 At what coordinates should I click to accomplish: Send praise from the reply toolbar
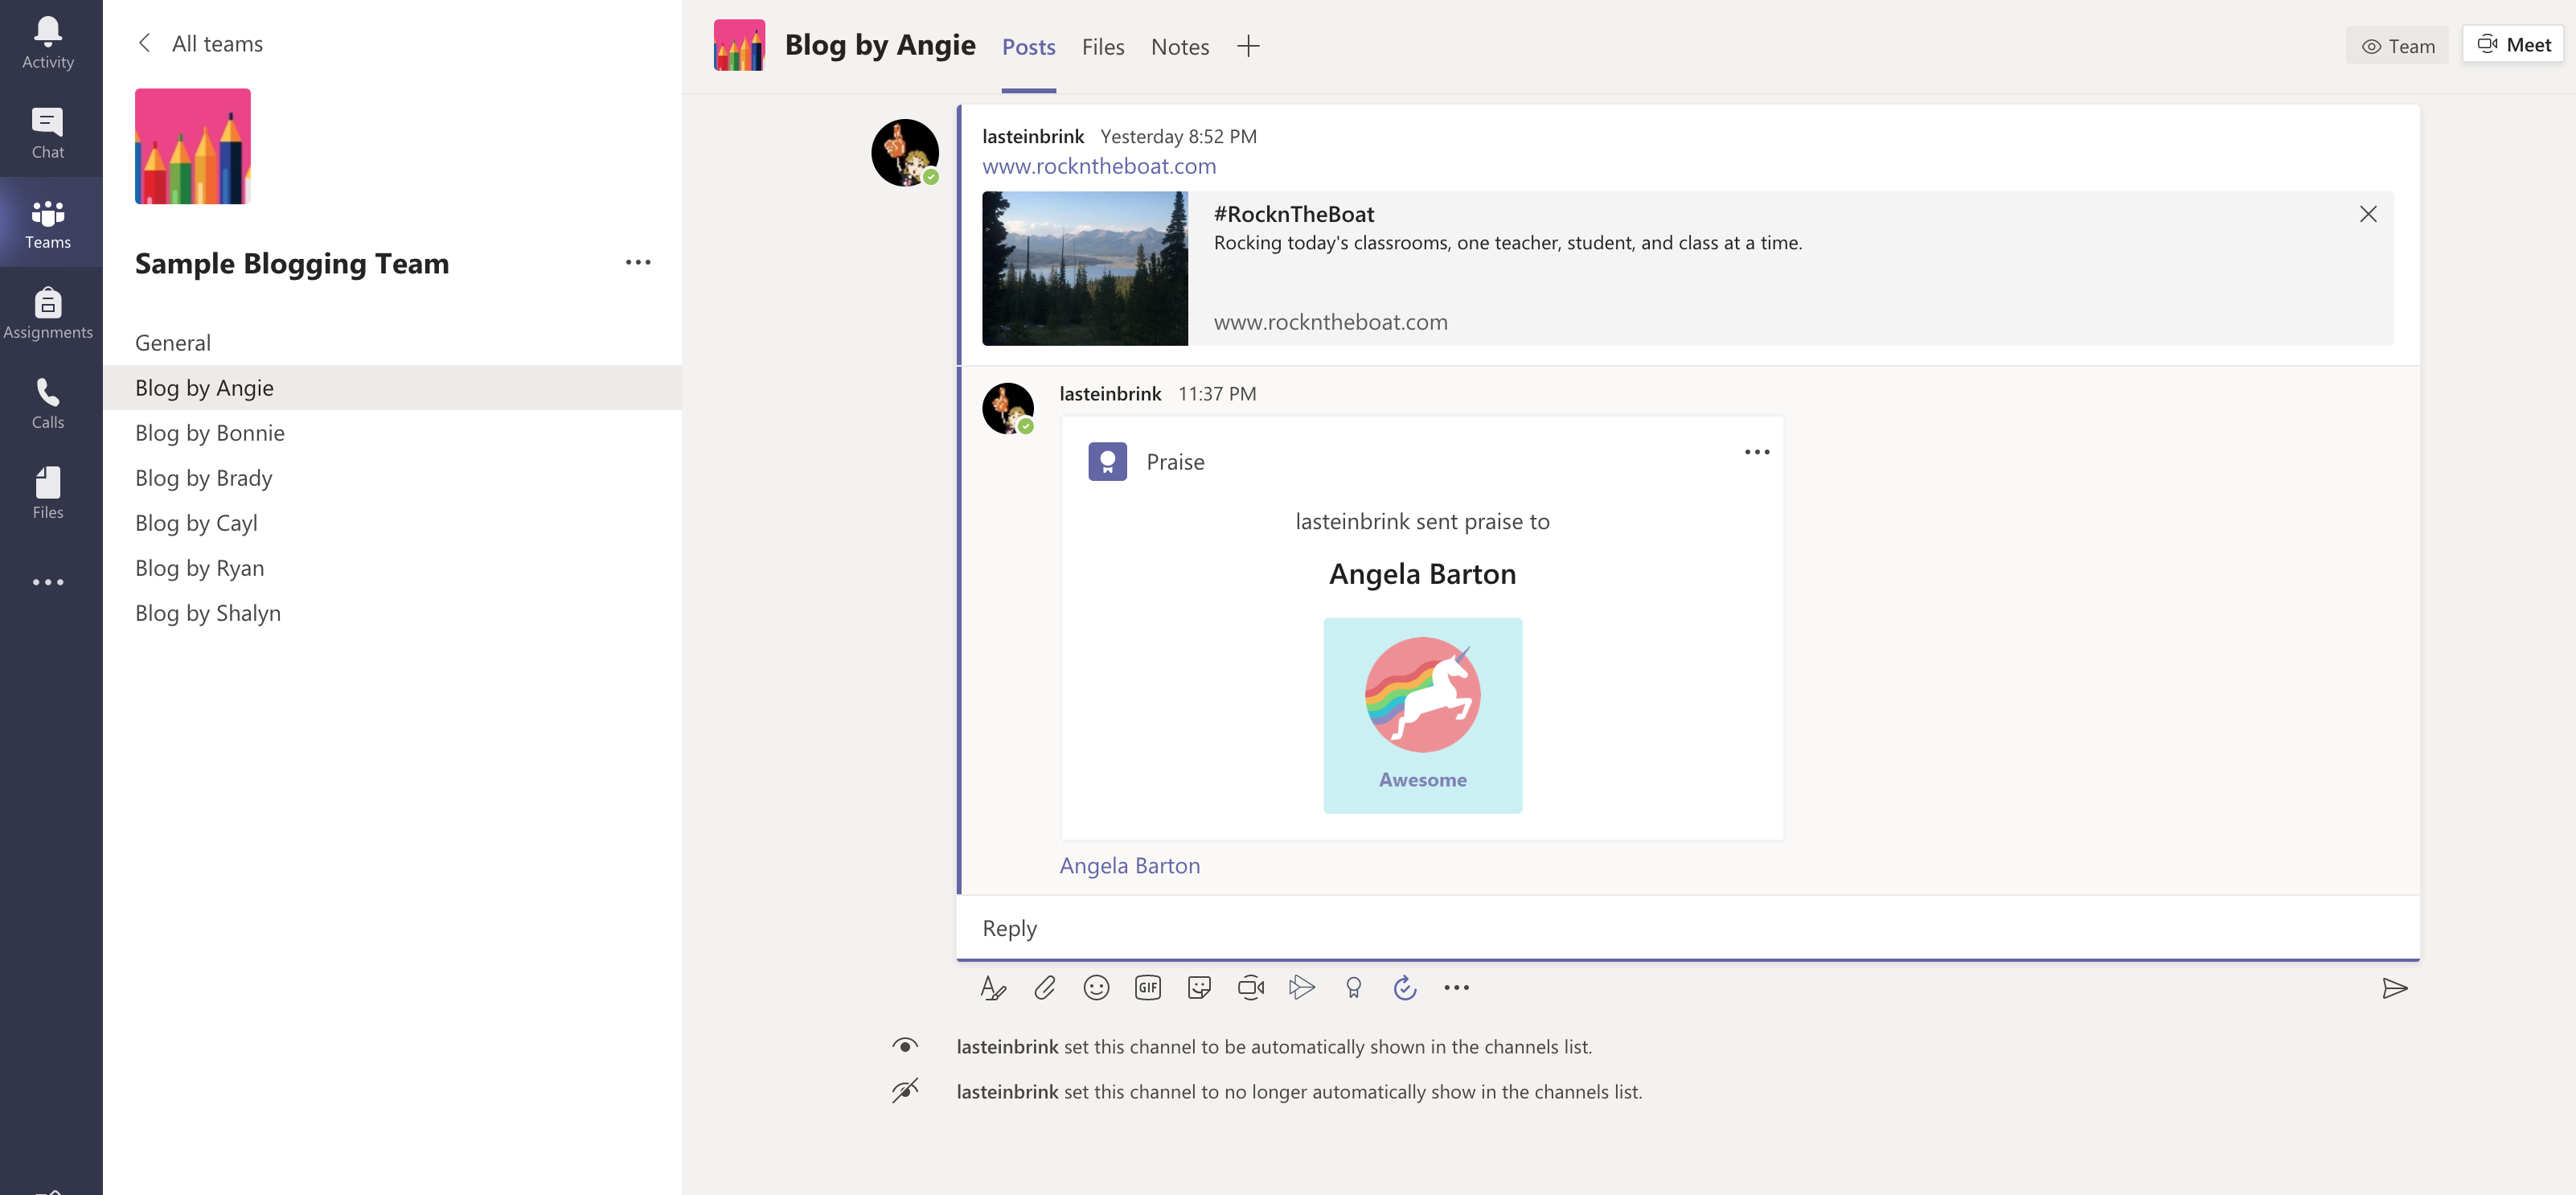[1353, 987]
